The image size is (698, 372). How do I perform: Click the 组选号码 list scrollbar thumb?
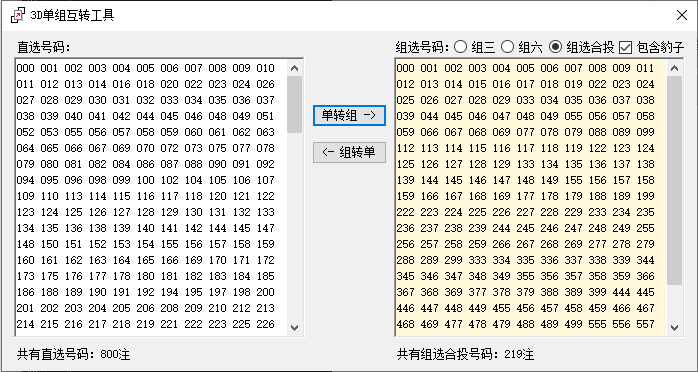click(674, 180)
